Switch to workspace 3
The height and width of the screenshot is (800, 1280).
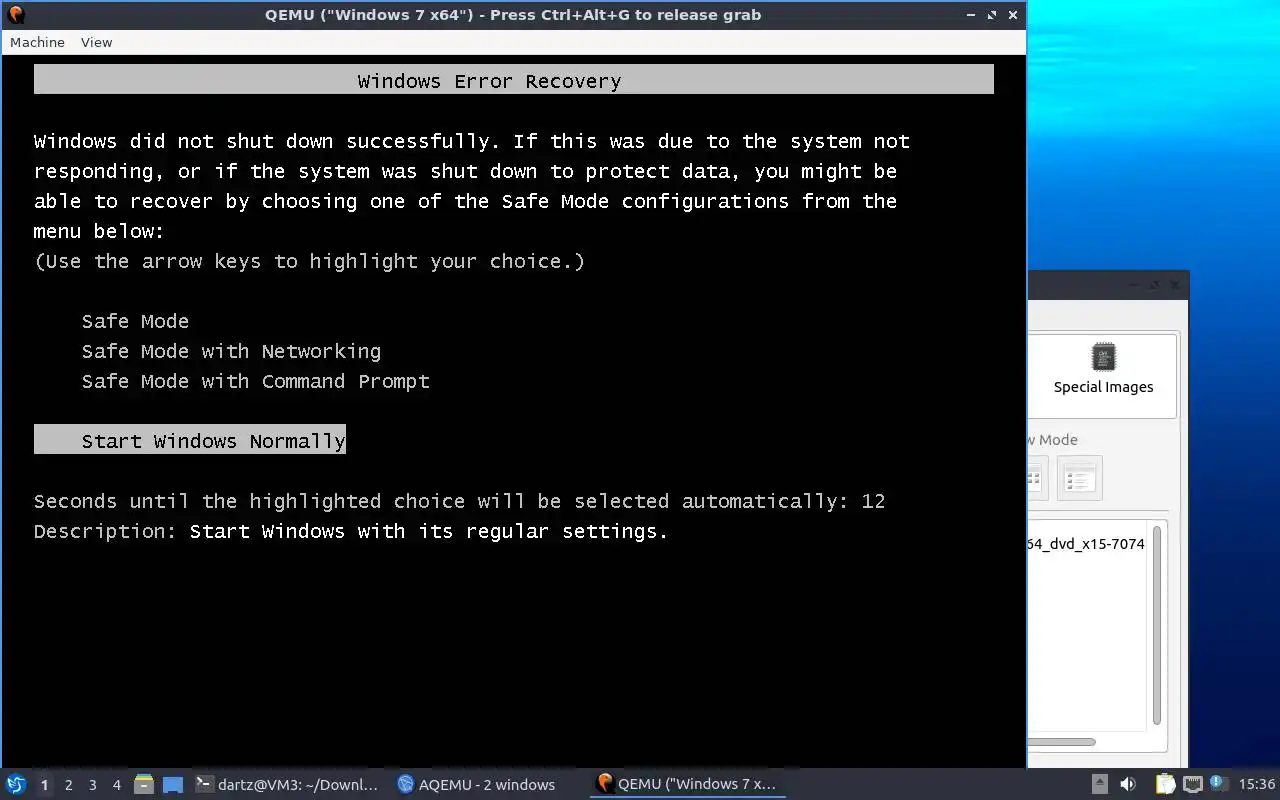point(92,785)
